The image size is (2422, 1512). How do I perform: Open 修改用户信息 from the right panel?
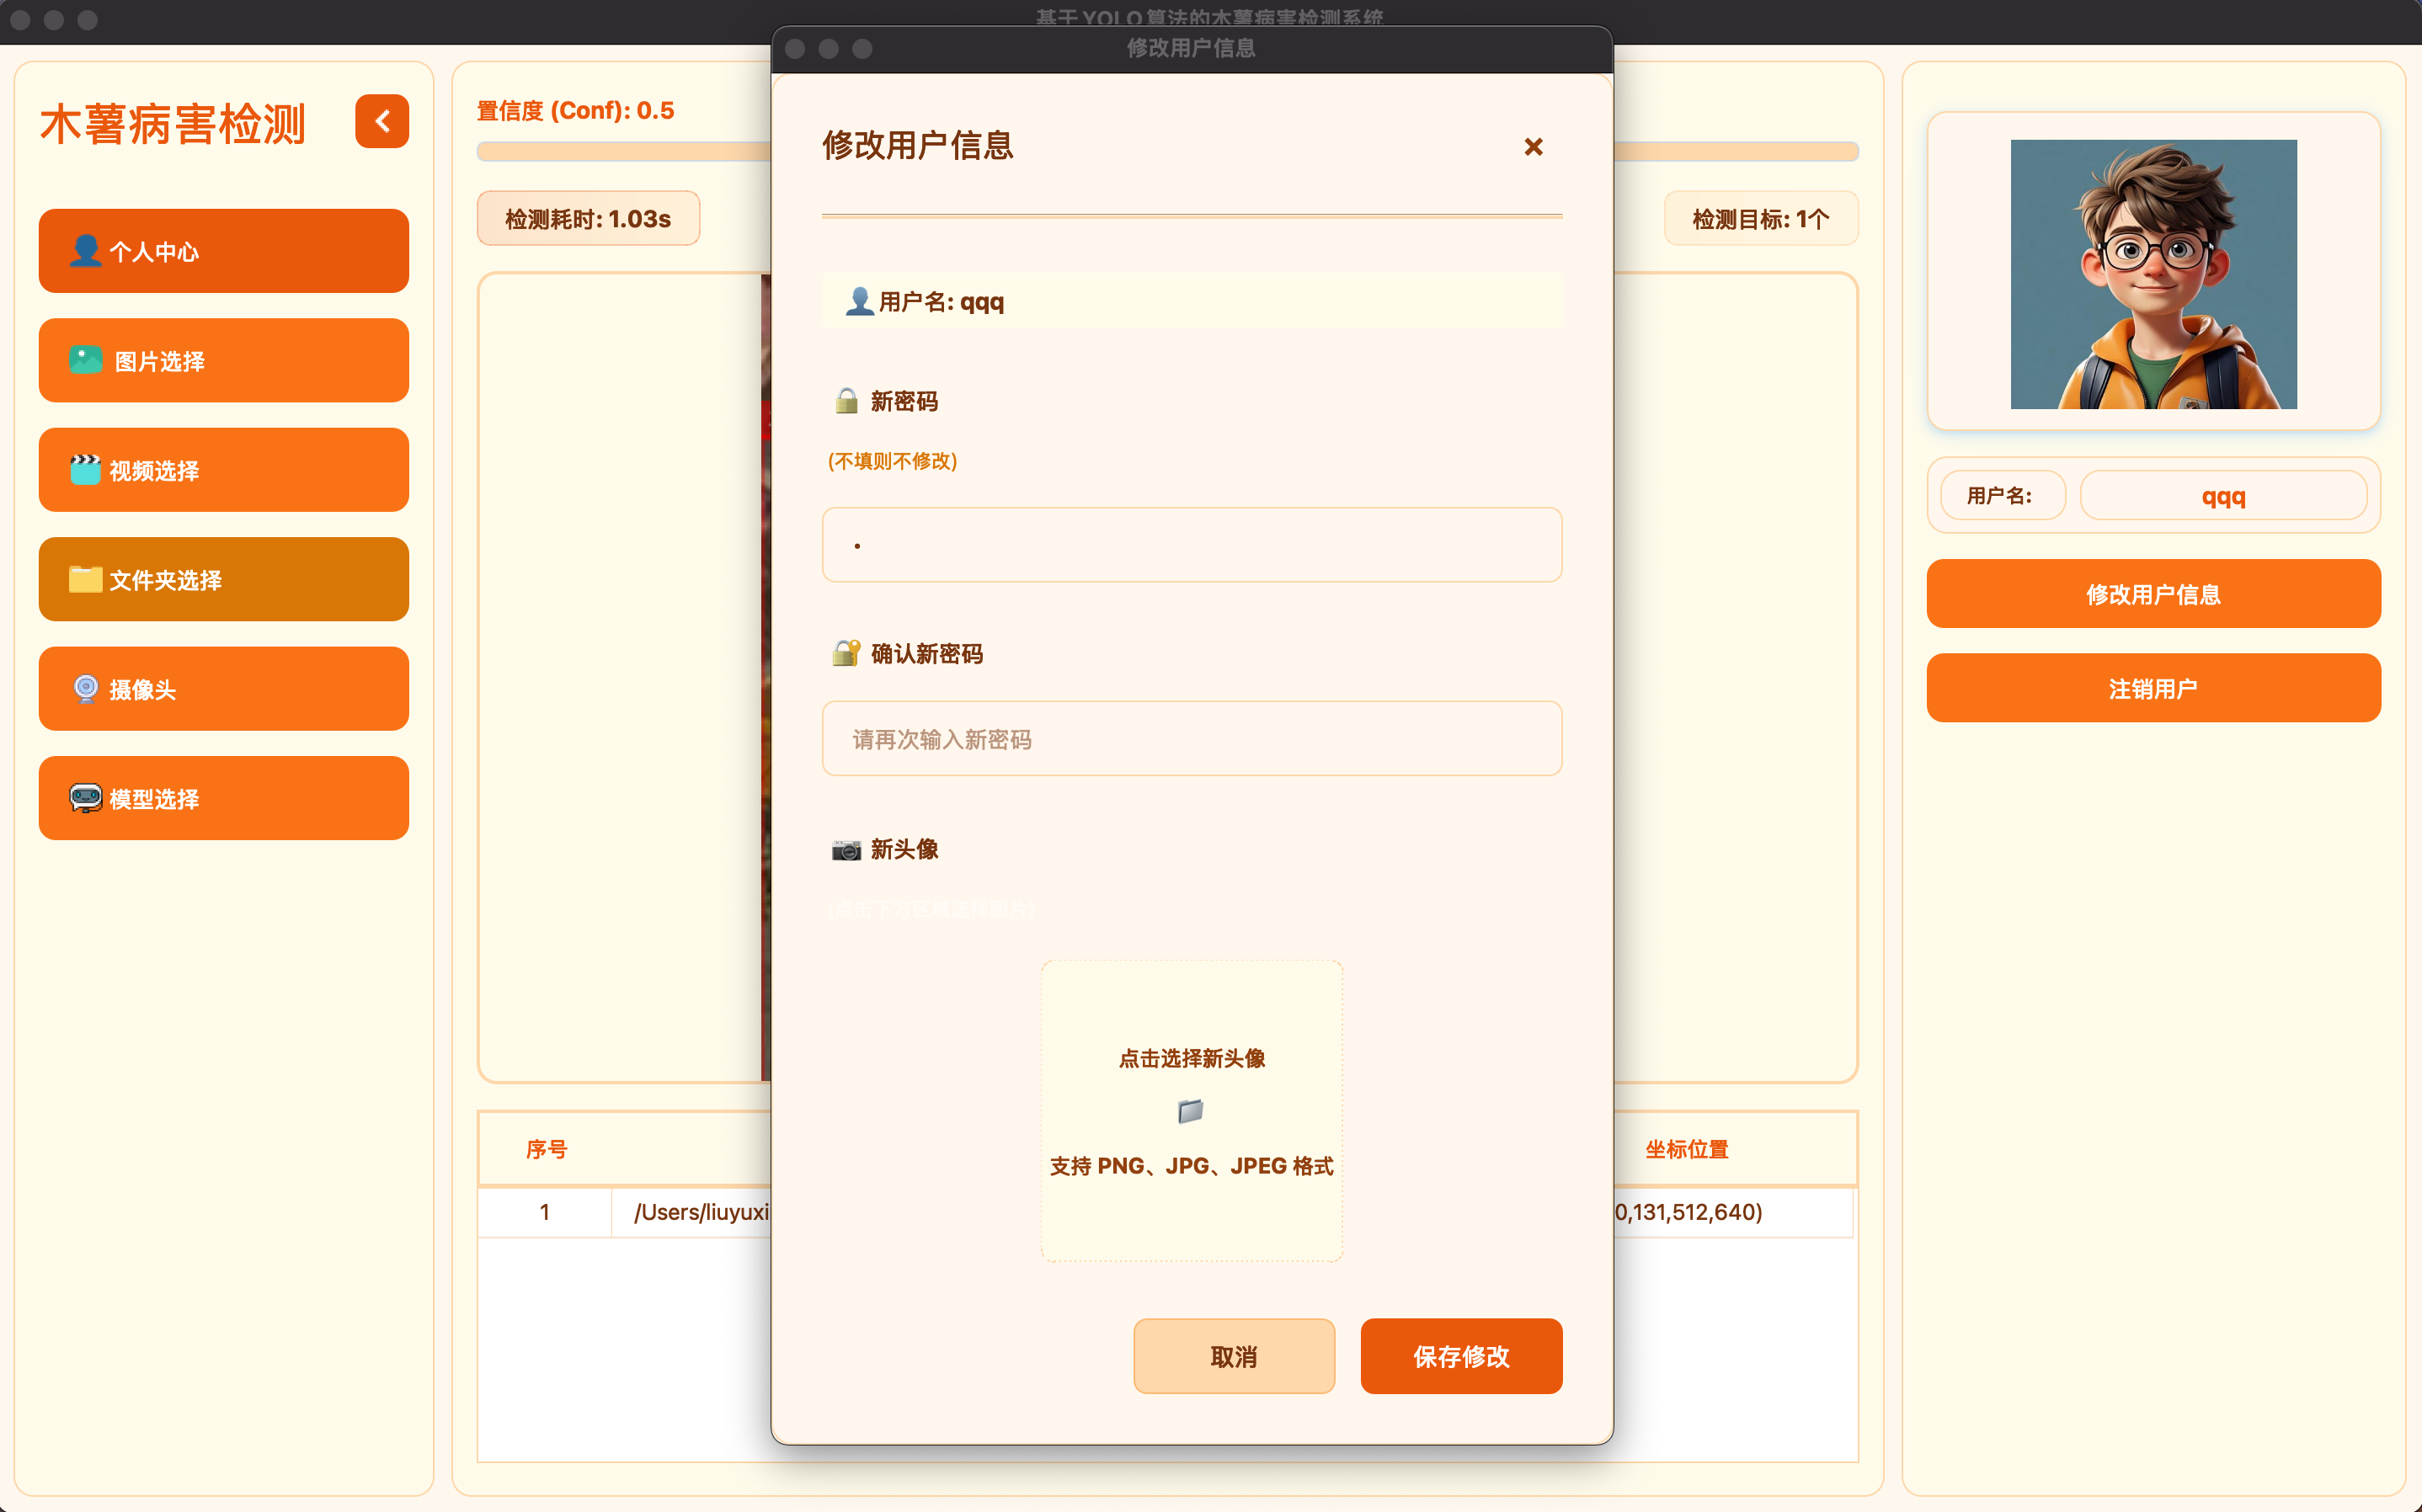pyautogui.click(x=2153, y=593)
